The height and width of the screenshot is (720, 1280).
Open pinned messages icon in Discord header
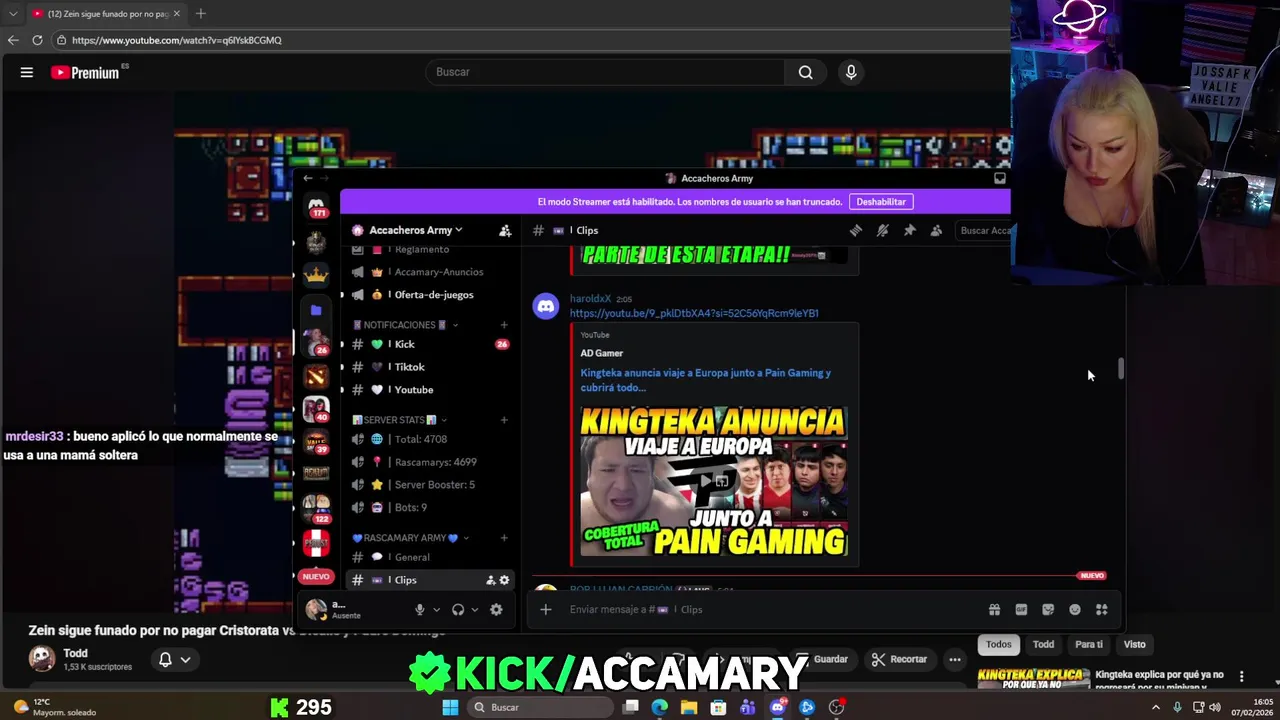909,230
